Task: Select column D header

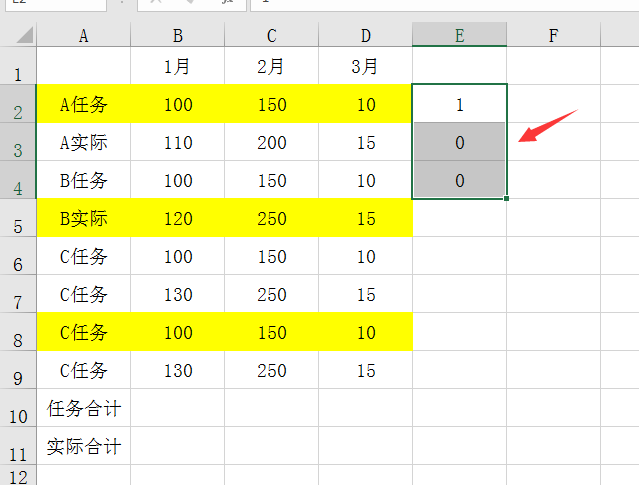Action: [366, 35]
